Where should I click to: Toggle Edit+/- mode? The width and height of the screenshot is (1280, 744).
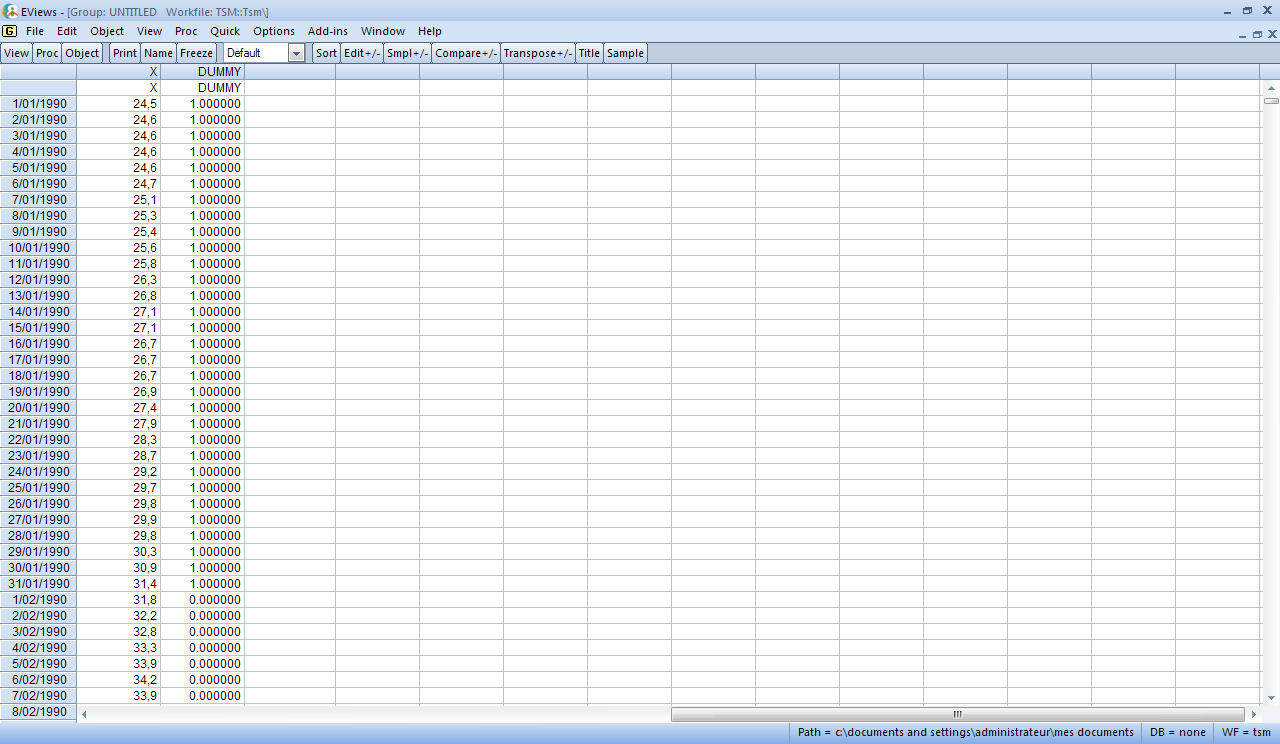362,53
